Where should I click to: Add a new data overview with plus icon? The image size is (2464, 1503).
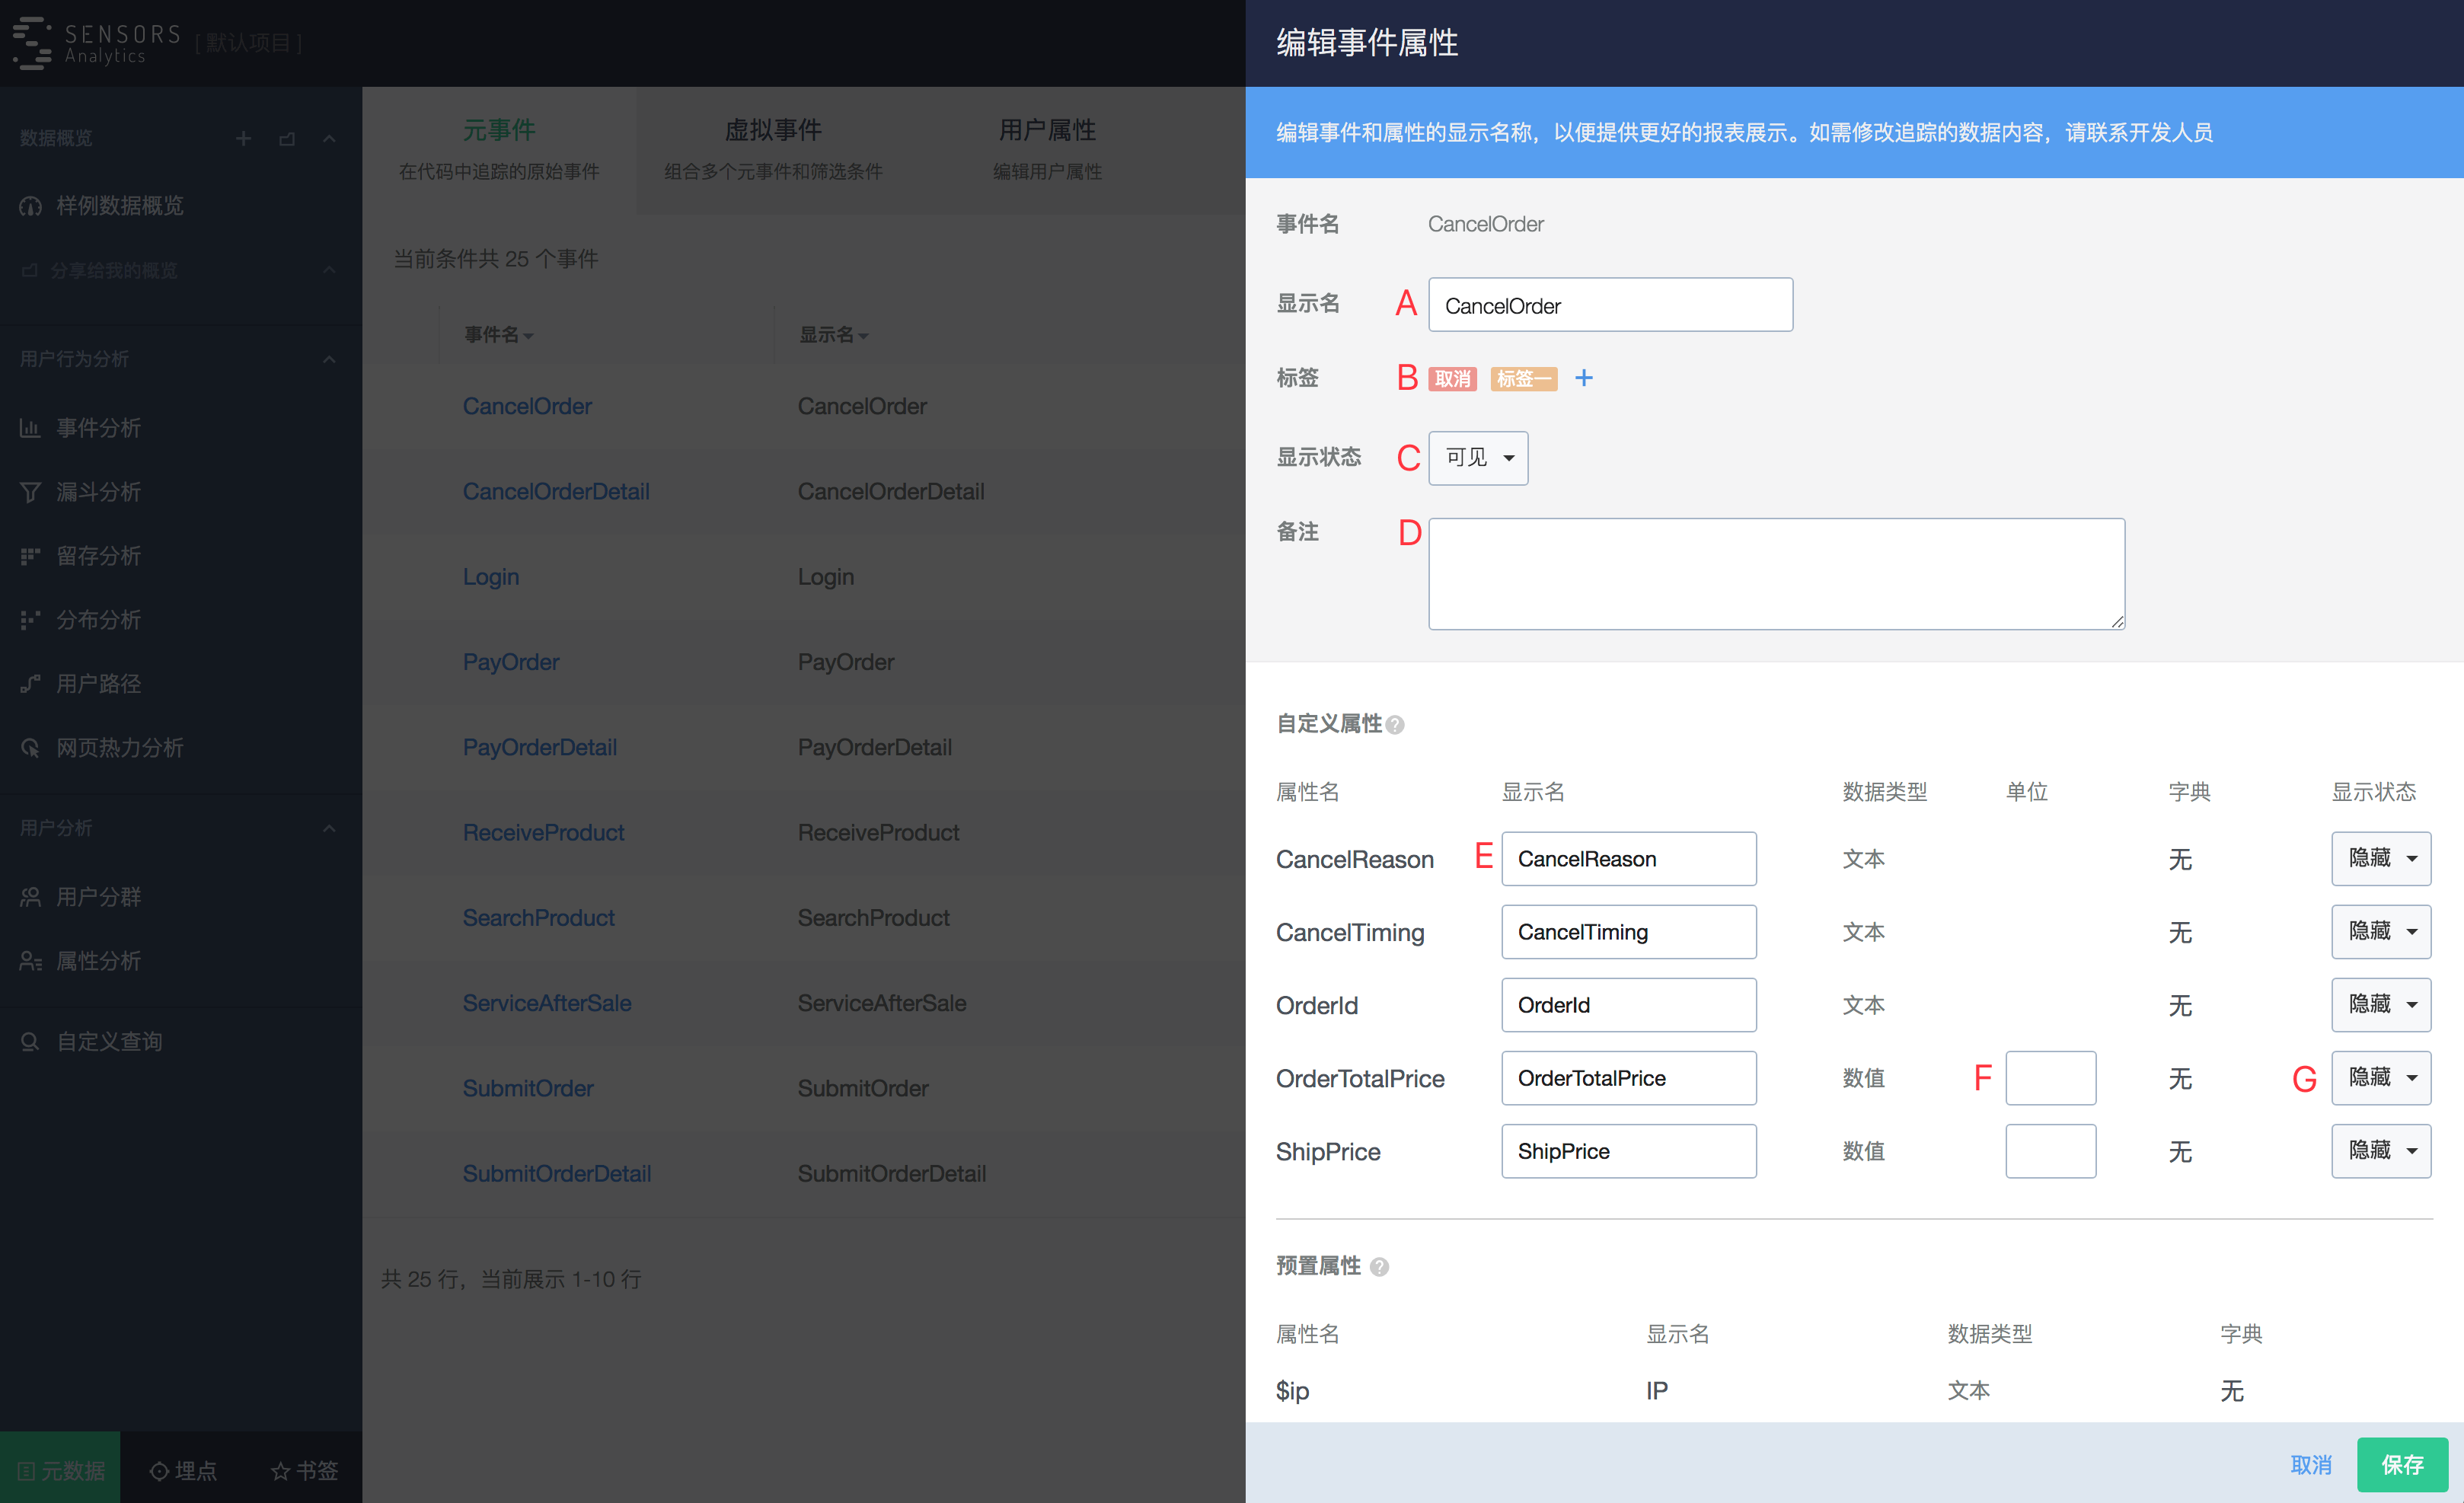(x=243, y=138)
